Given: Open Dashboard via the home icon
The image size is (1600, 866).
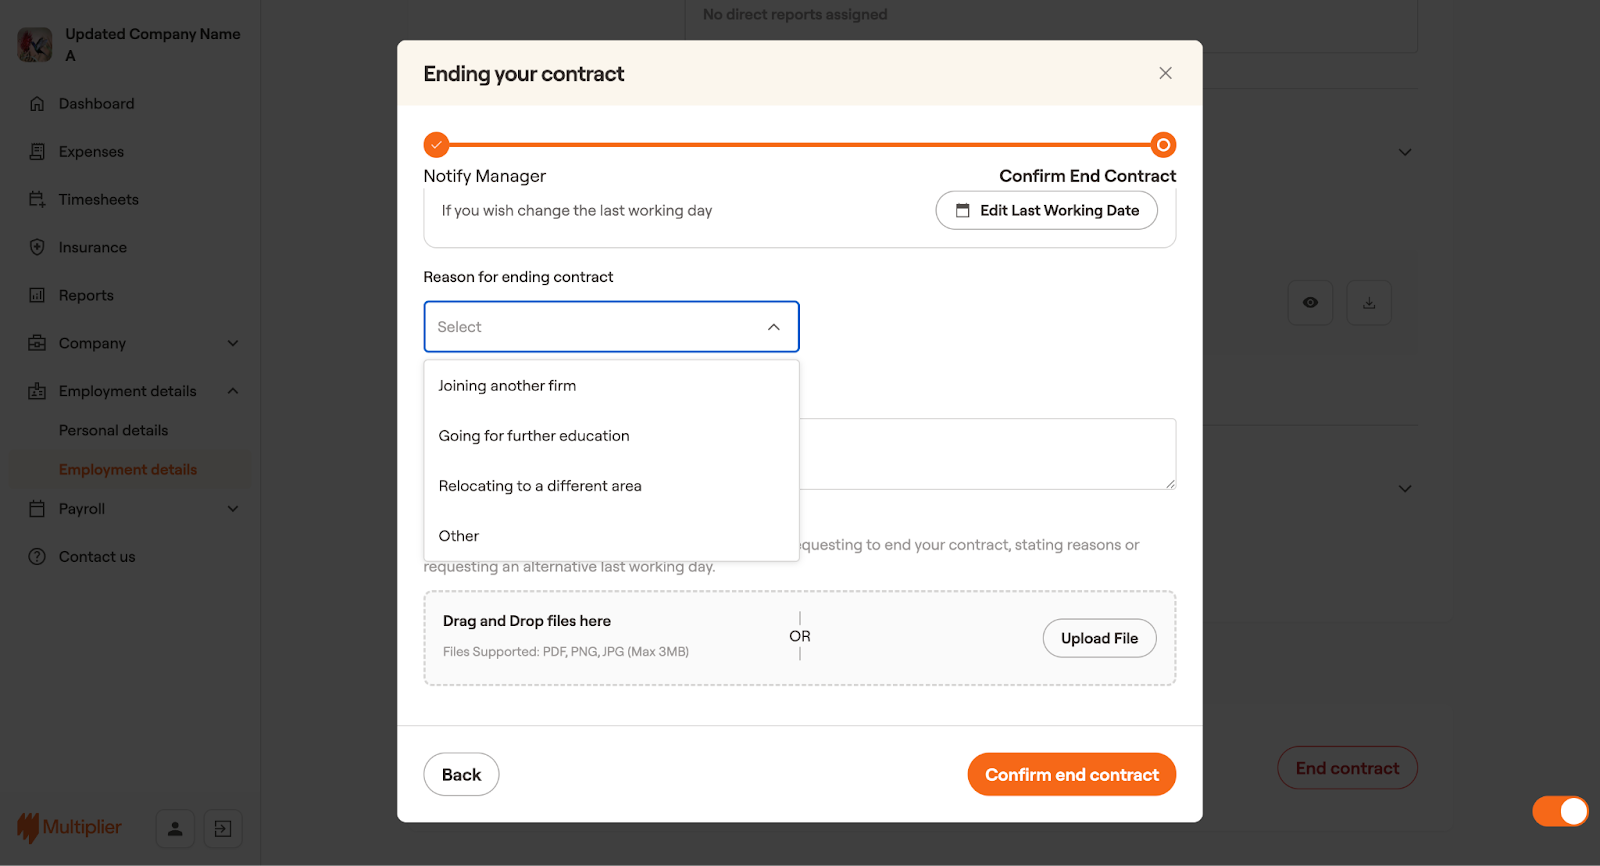Looking at the screenshot, I should 37,104.
